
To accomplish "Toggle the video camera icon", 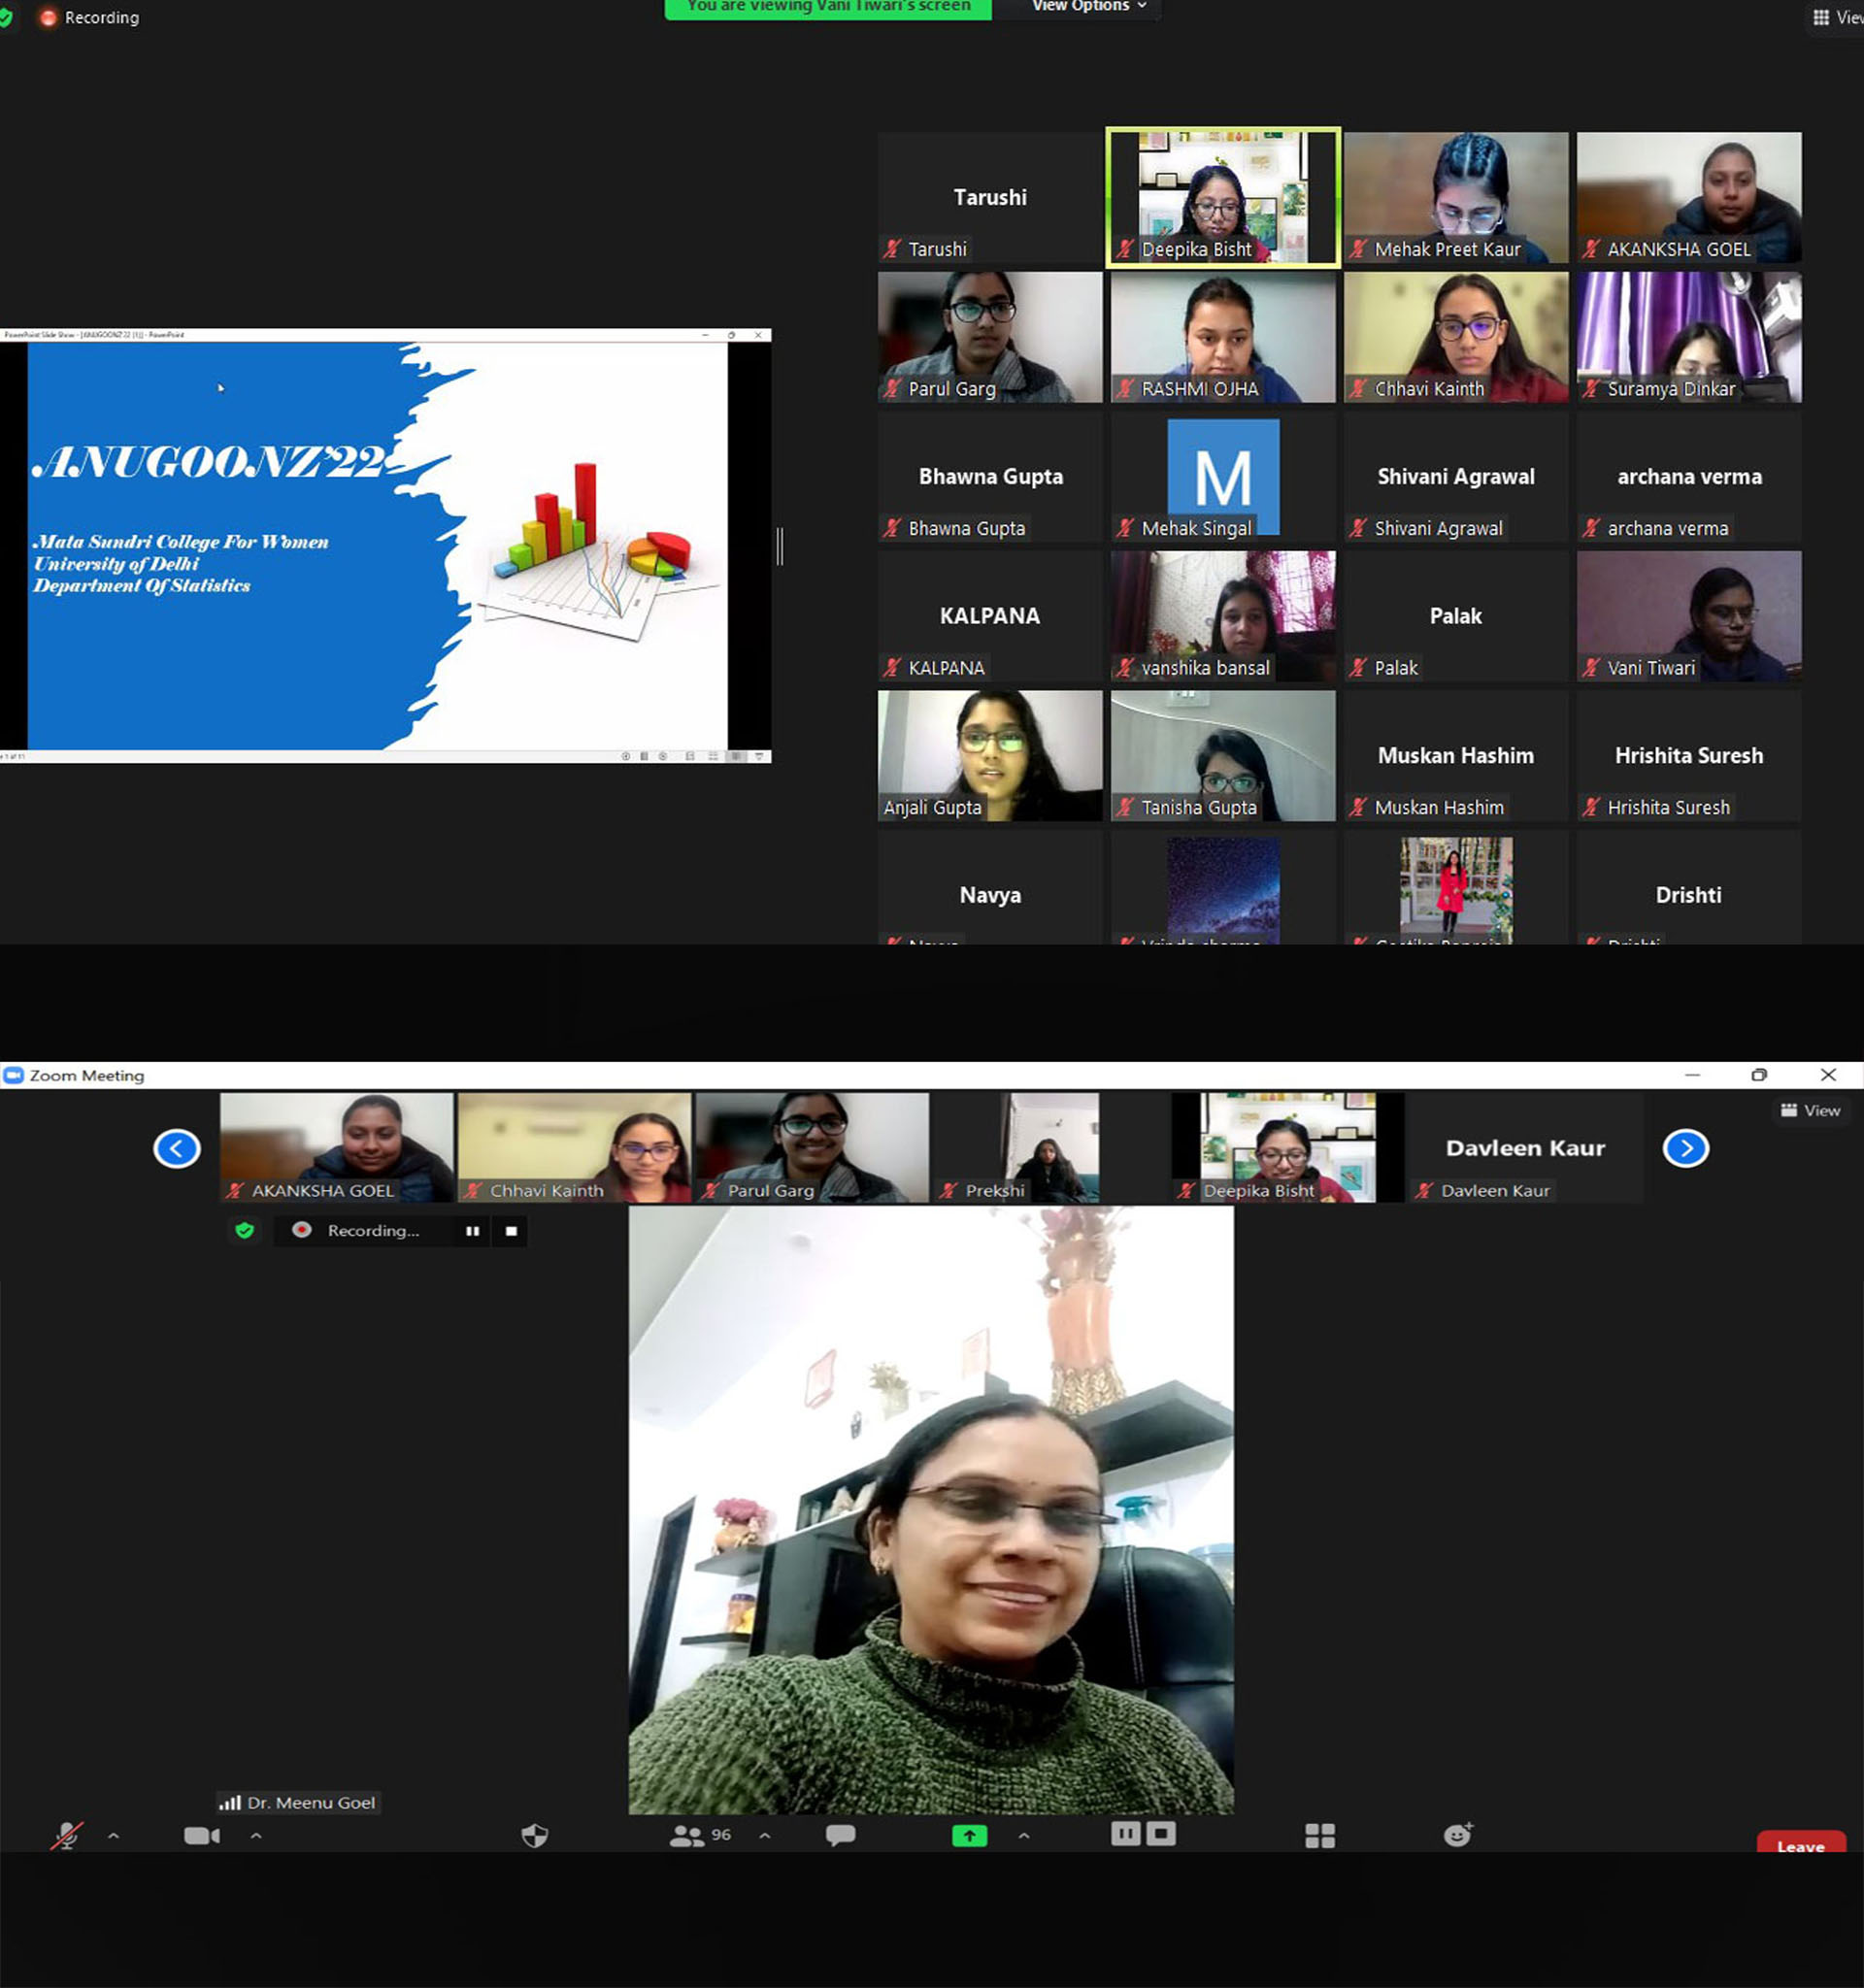I will pyautogui.click(x=201, y=1835).
